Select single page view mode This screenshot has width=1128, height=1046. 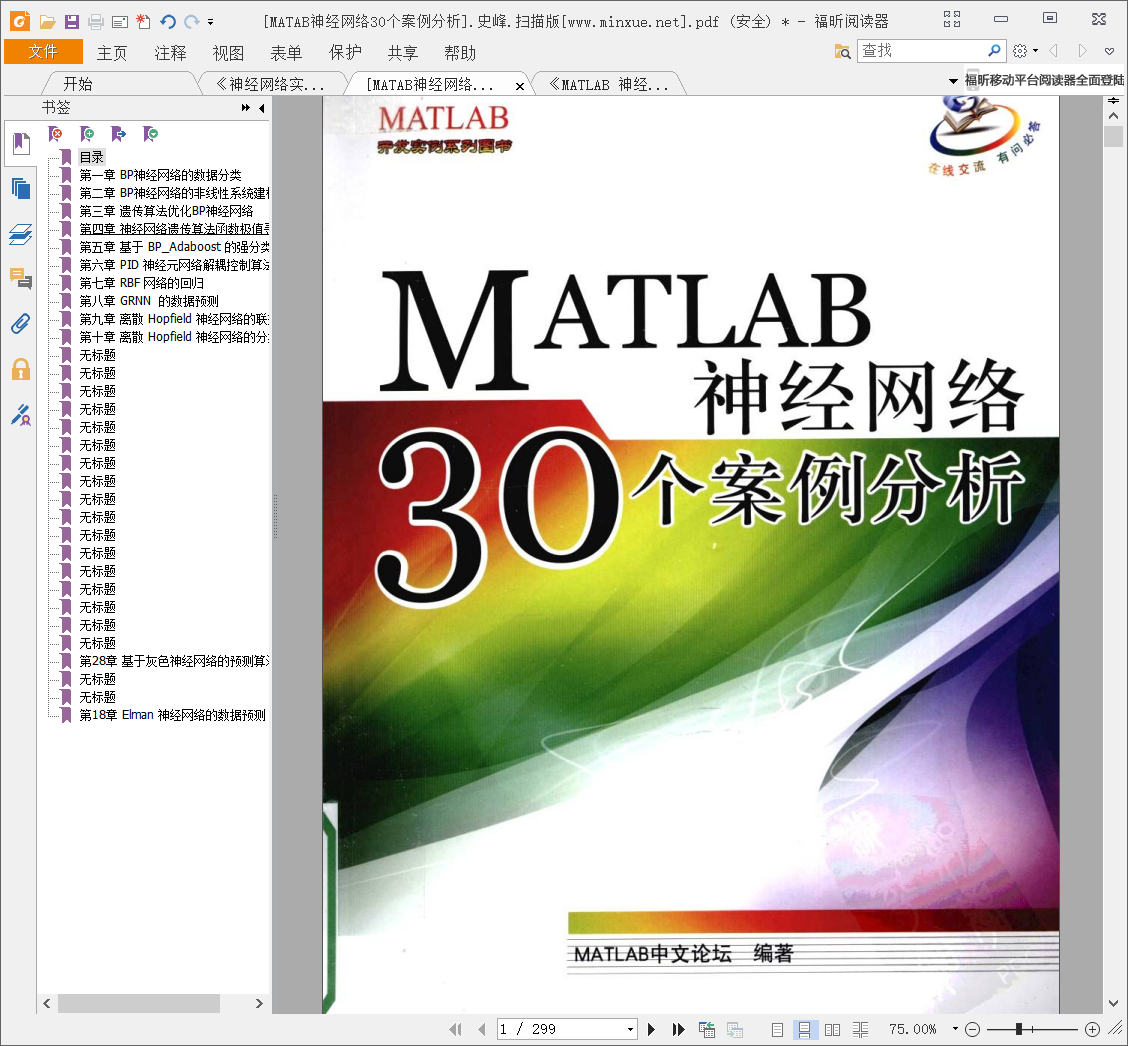(x=777, y=1029)
